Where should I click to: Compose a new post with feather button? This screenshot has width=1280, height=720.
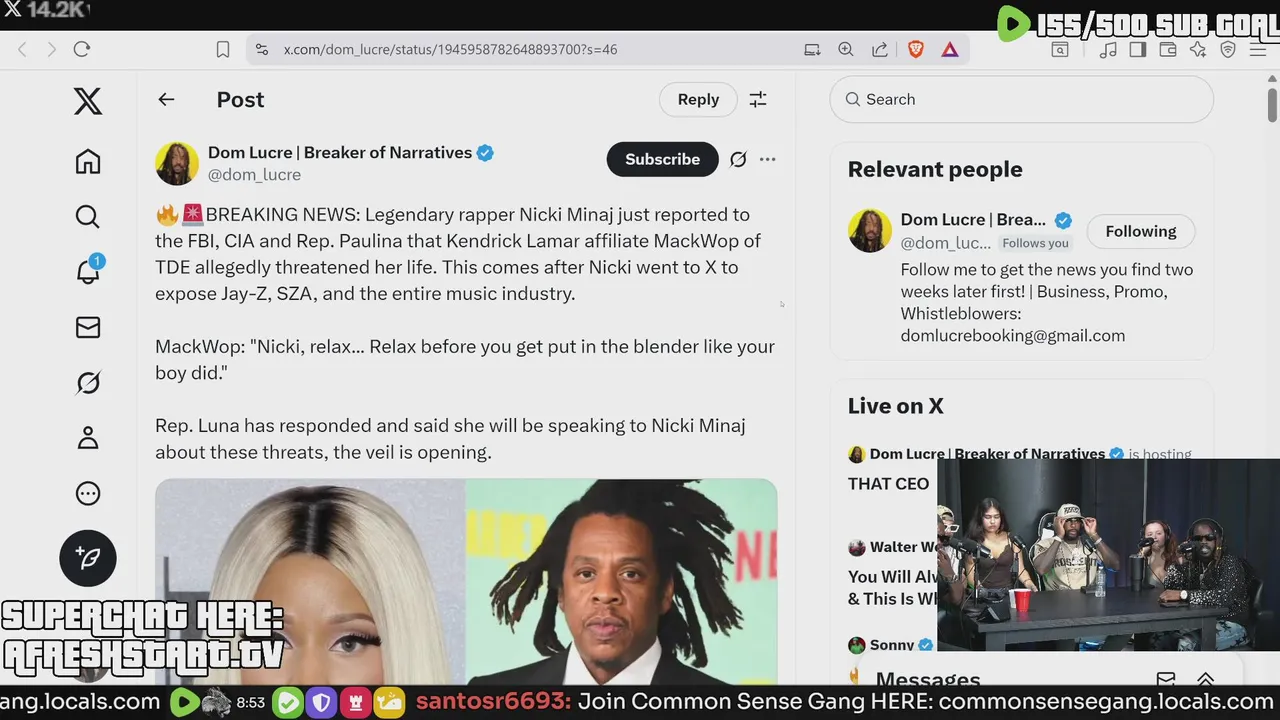pyautogui.click(x=88, y=558)
